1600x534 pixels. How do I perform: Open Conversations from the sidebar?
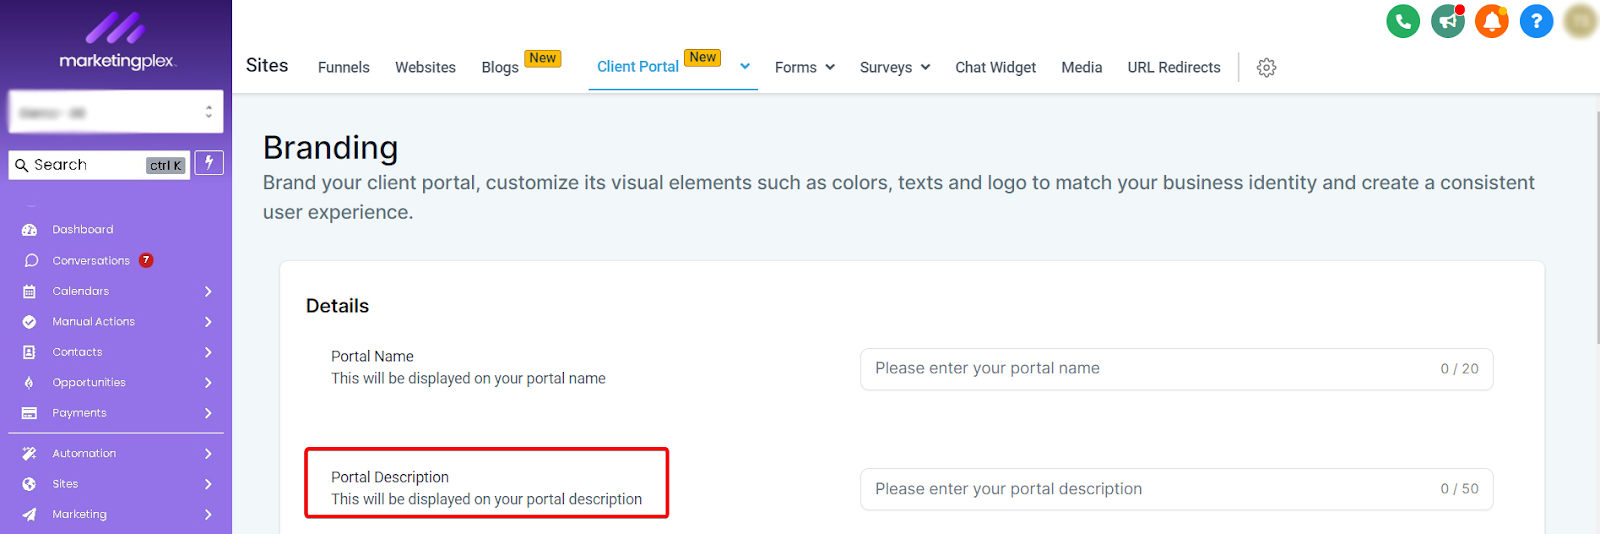(91, 260)
